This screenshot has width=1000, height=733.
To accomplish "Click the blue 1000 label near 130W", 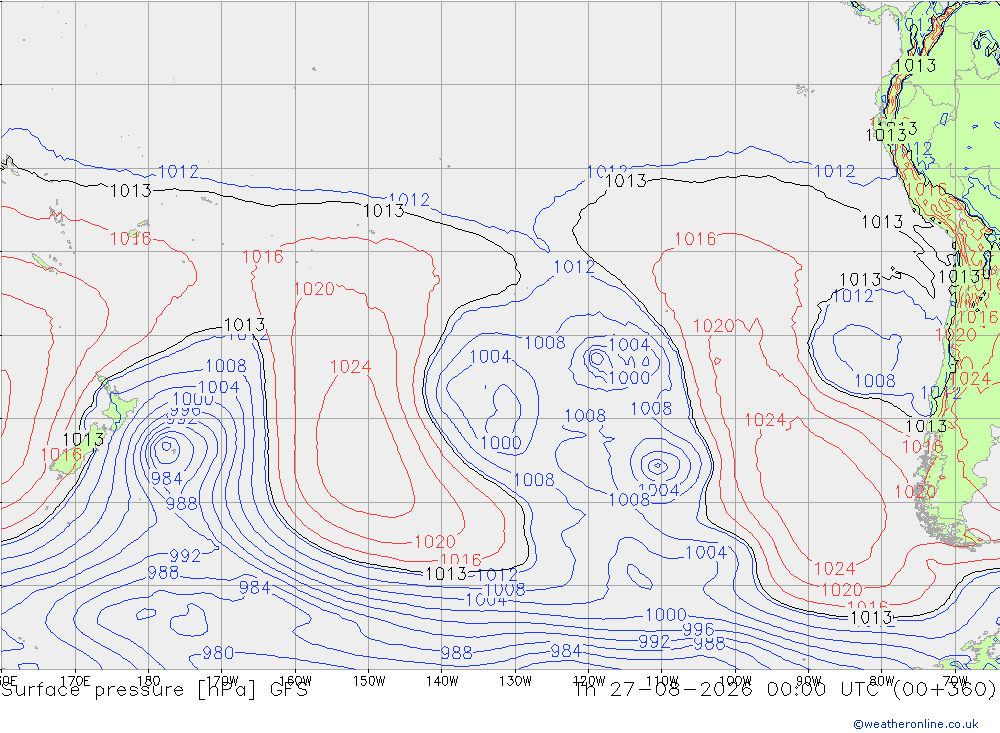I will 501,443.
